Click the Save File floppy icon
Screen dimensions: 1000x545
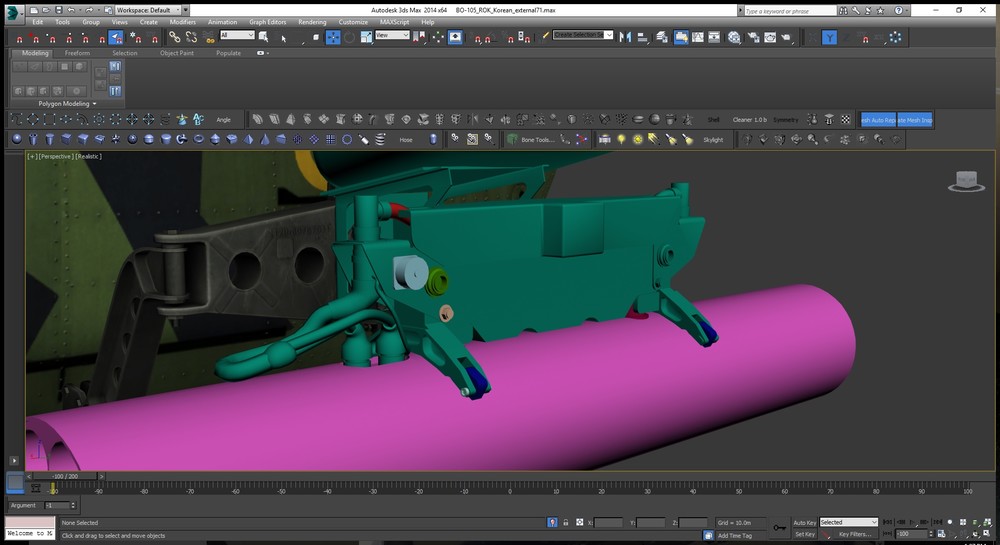tap(60, 9)
